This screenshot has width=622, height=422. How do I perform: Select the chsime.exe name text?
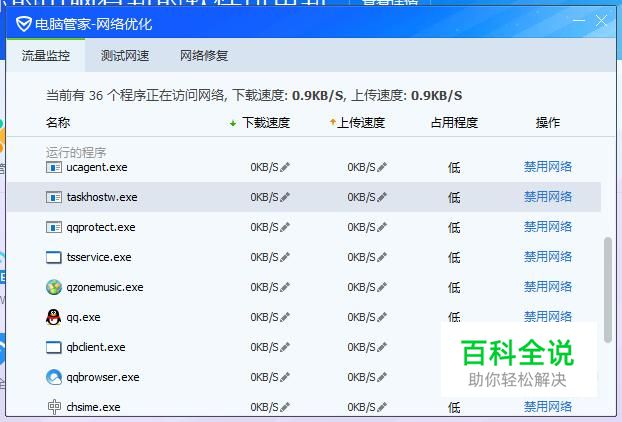tap(93, 407)
